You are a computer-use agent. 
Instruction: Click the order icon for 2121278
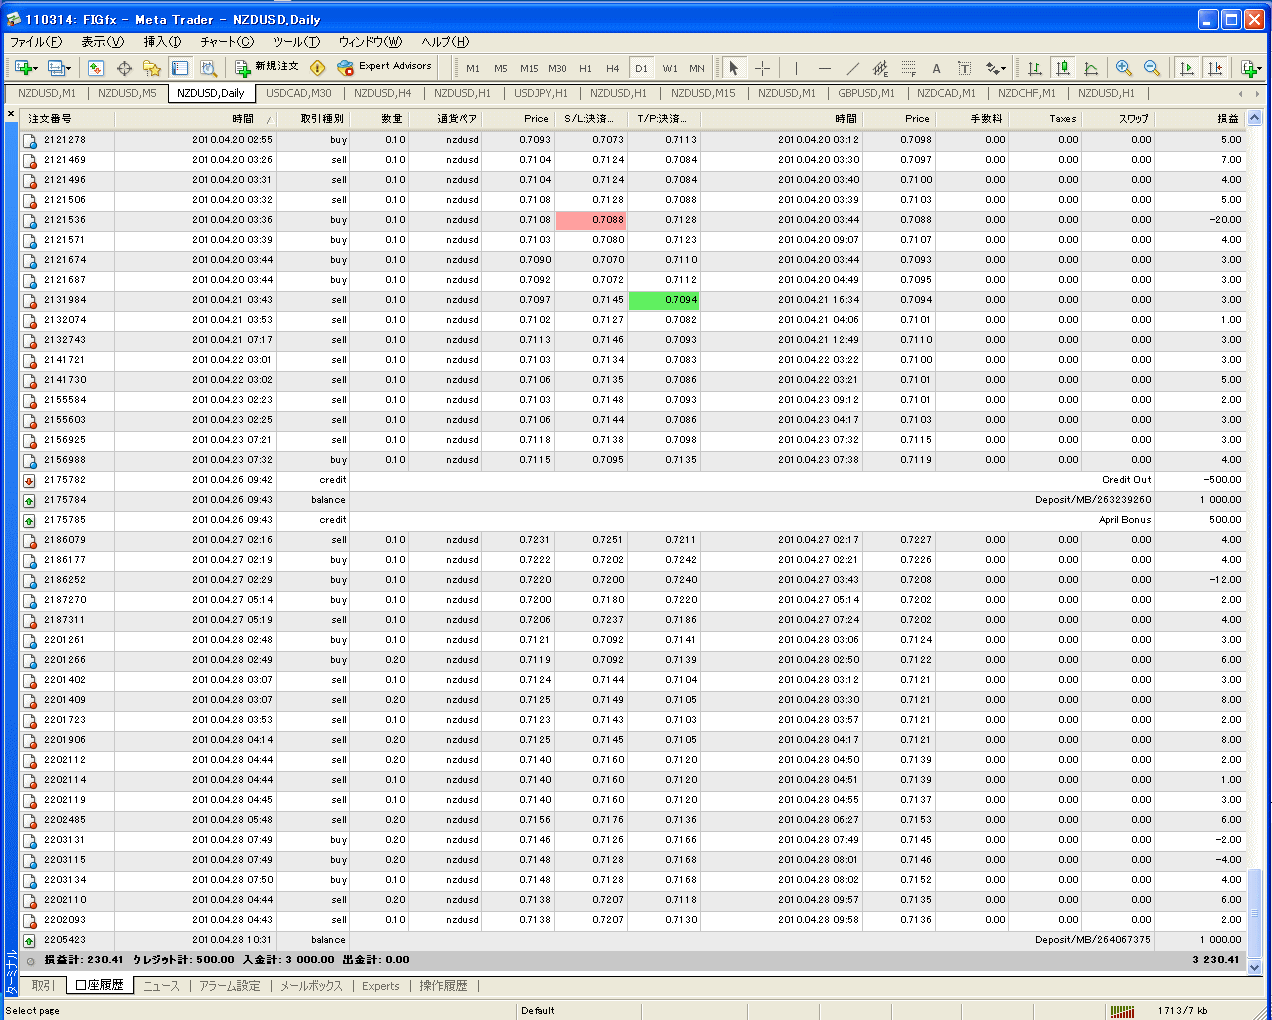[30, 140]
